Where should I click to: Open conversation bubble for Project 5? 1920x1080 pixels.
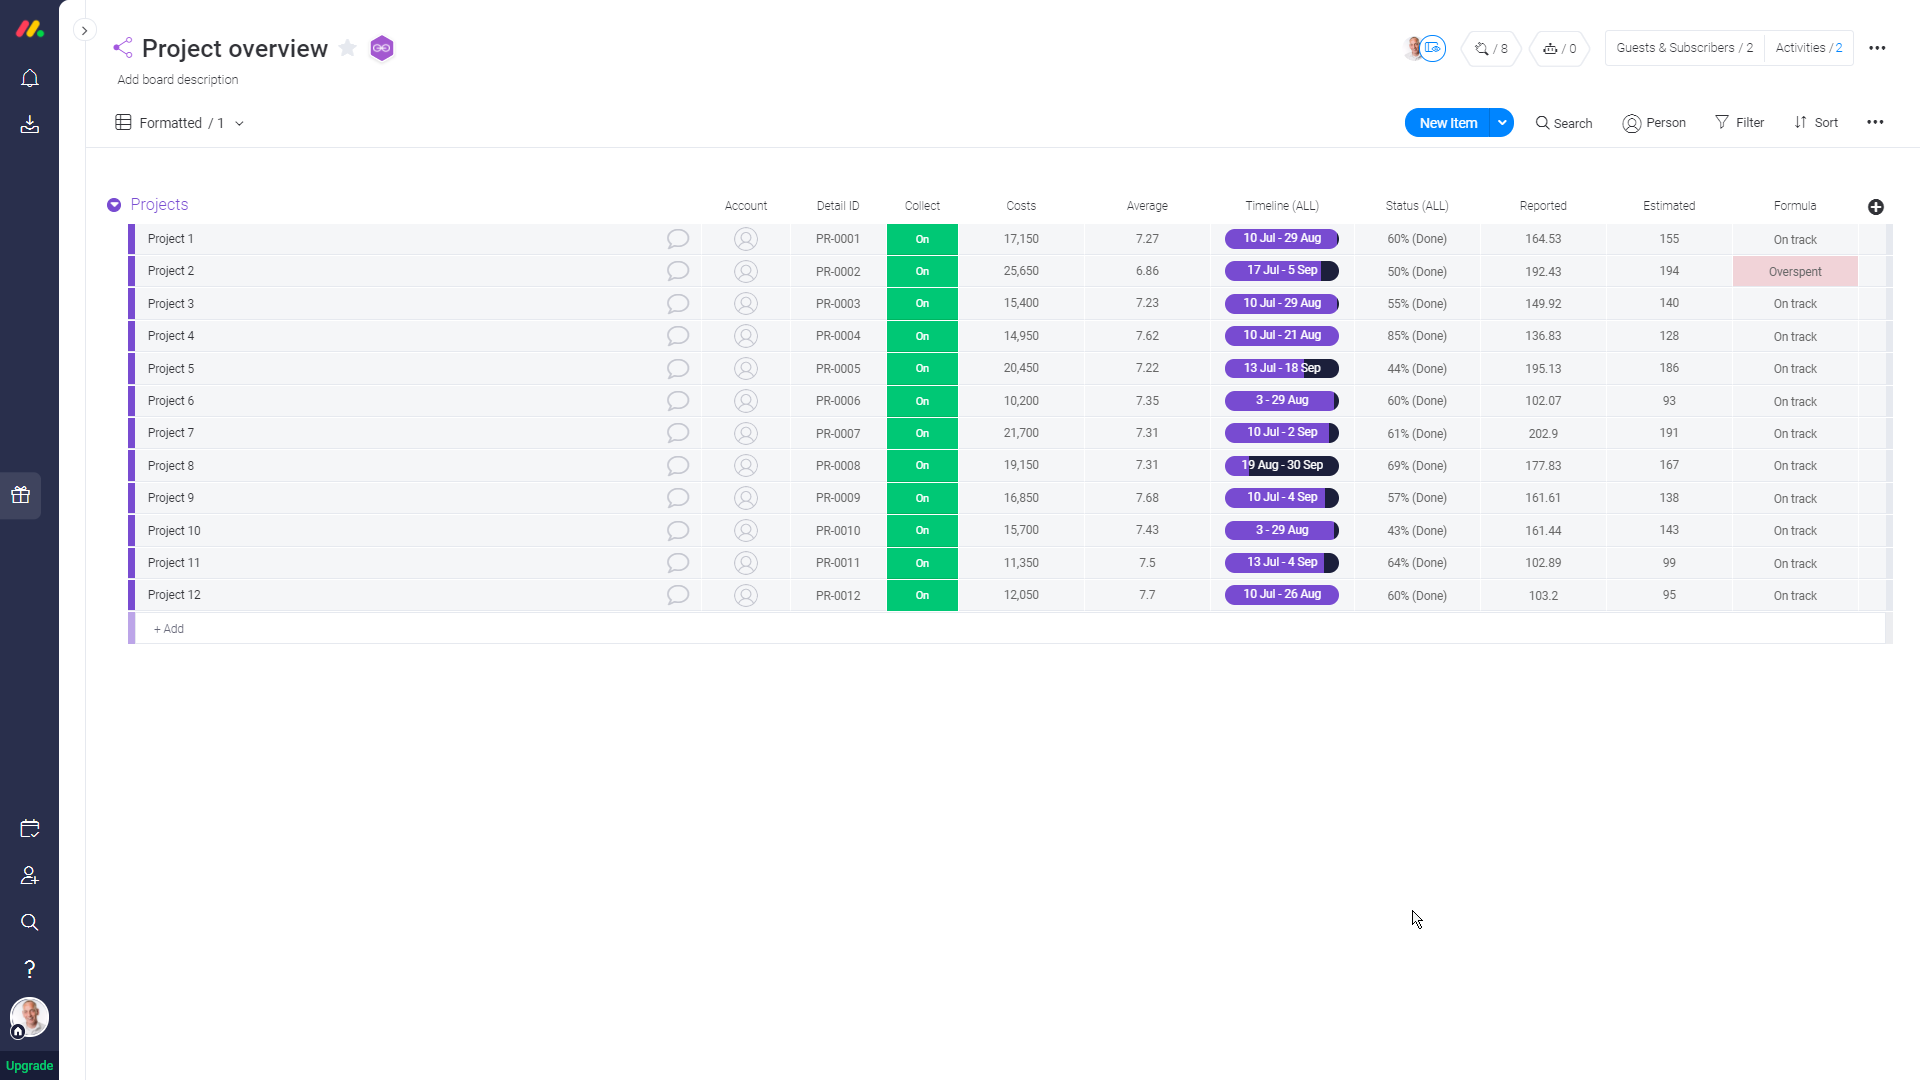[x=677, y=368]
